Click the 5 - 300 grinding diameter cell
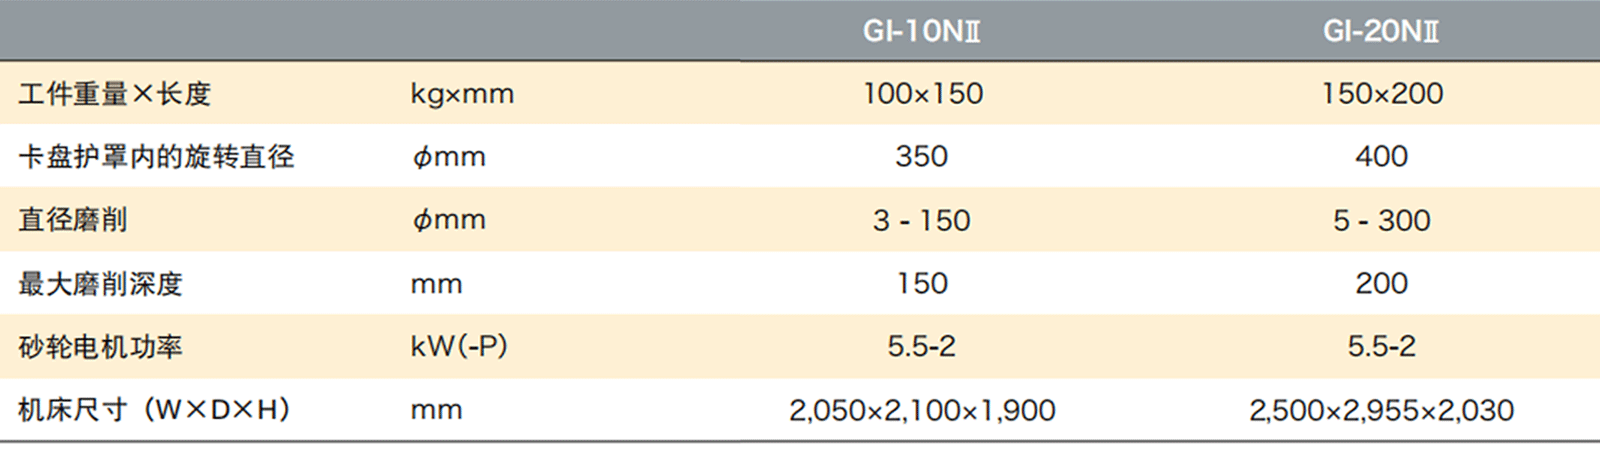Screen dimensions: 1600x453 point(1381,220)
